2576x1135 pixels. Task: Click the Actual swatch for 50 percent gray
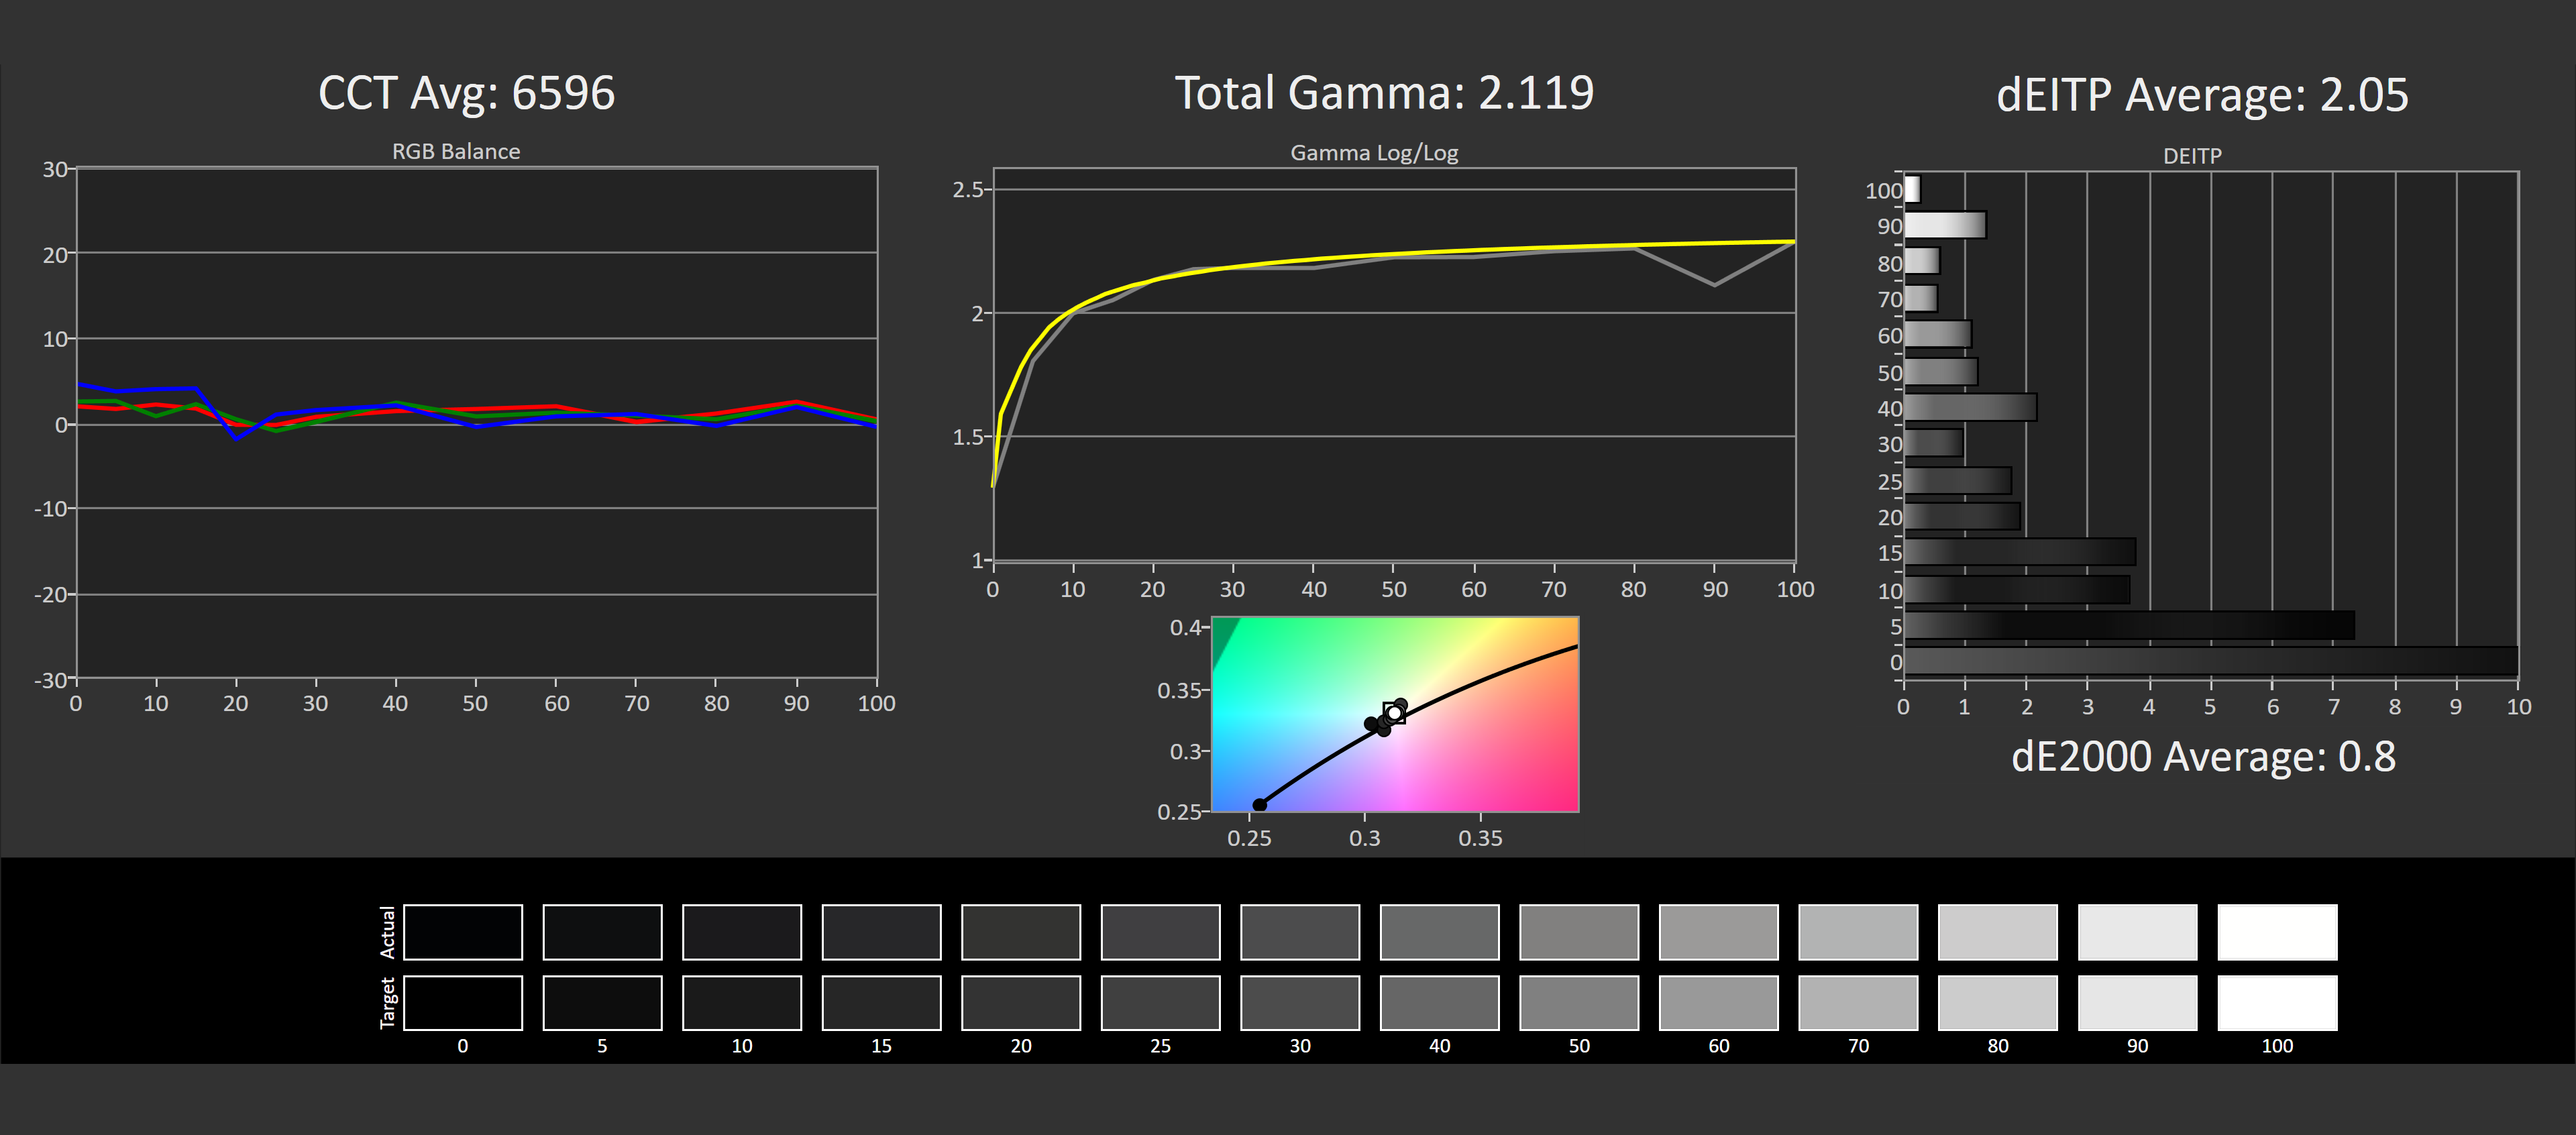(x=1578, y=932)
